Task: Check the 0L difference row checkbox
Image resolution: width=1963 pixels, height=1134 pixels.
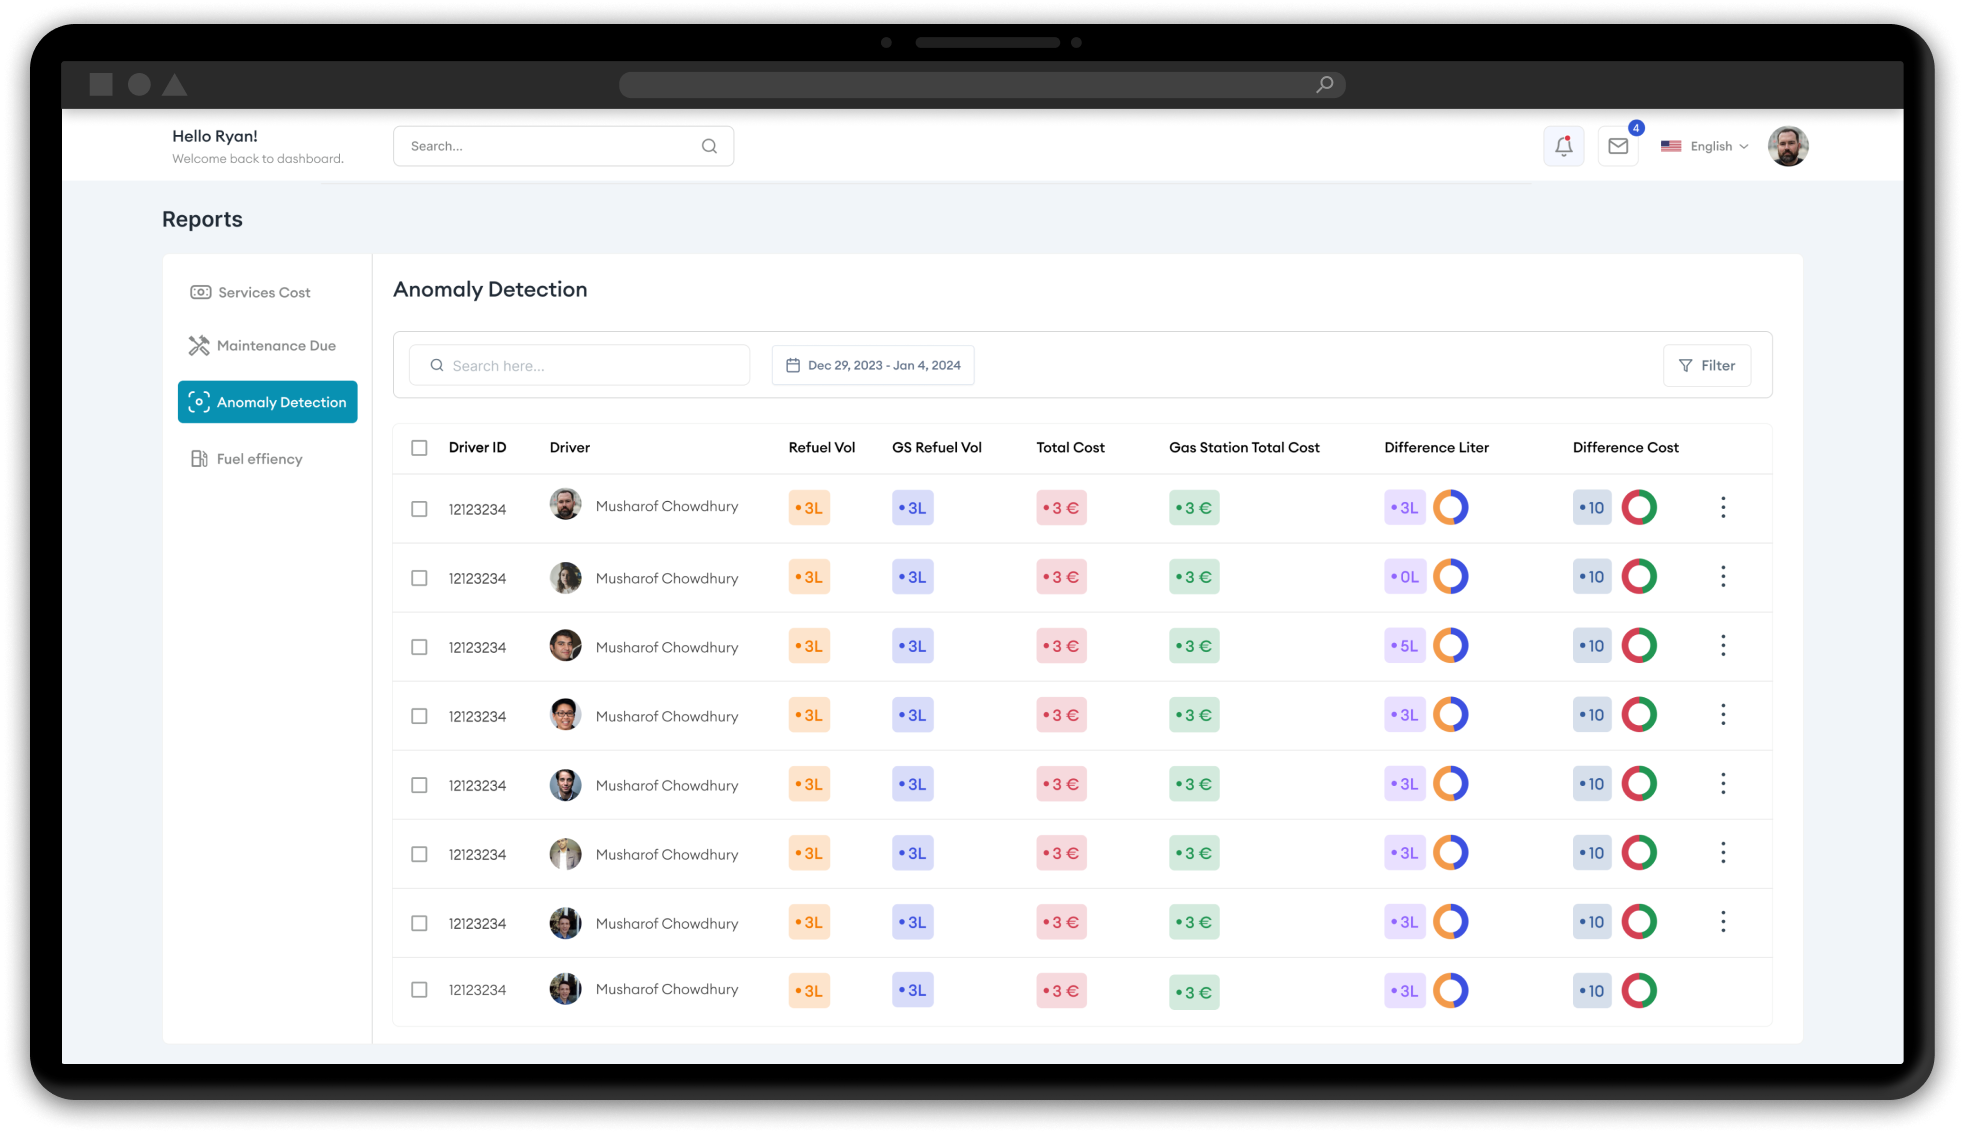Action: coord(419,578)
